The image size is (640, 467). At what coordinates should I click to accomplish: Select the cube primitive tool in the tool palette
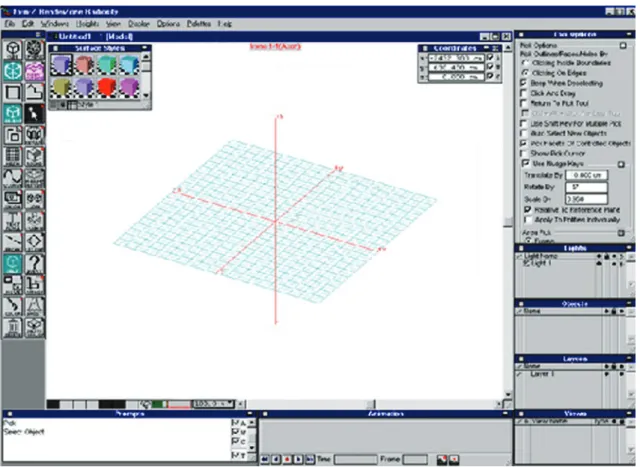[13, 50]
